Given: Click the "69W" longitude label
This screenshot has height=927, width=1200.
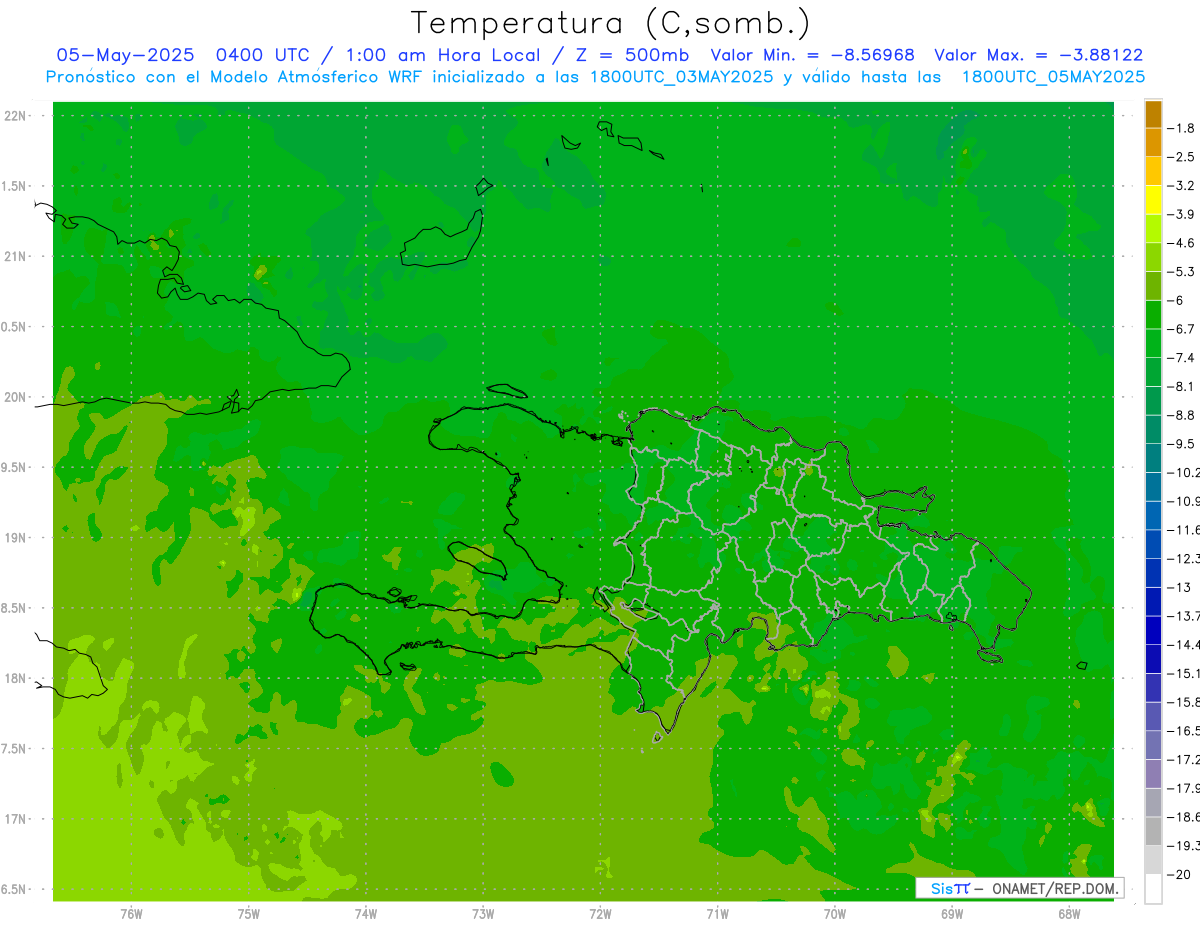Looking at the screenshot, I should click(952, 914).
